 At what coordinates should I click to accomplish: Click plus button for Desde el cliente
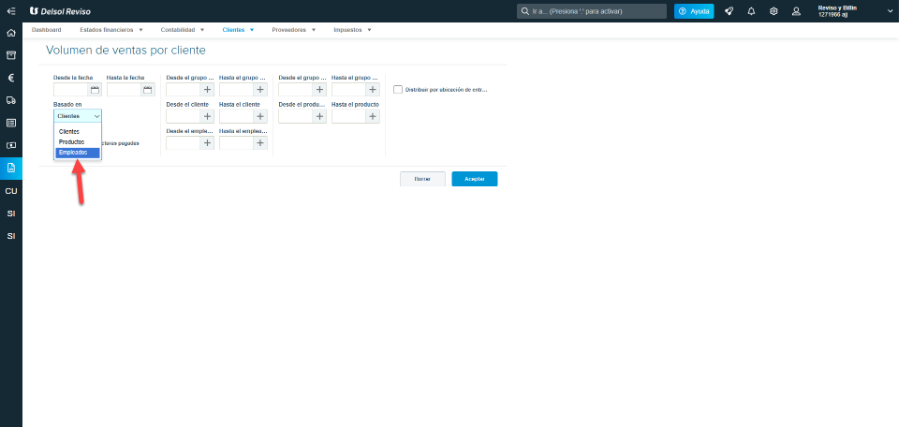tap(207, 117)
